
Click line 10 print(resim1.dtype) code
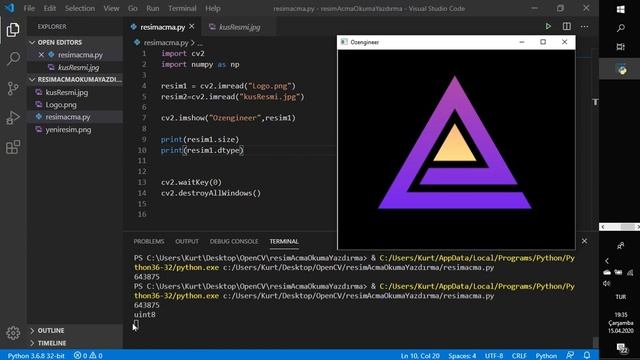click(202, 150)
